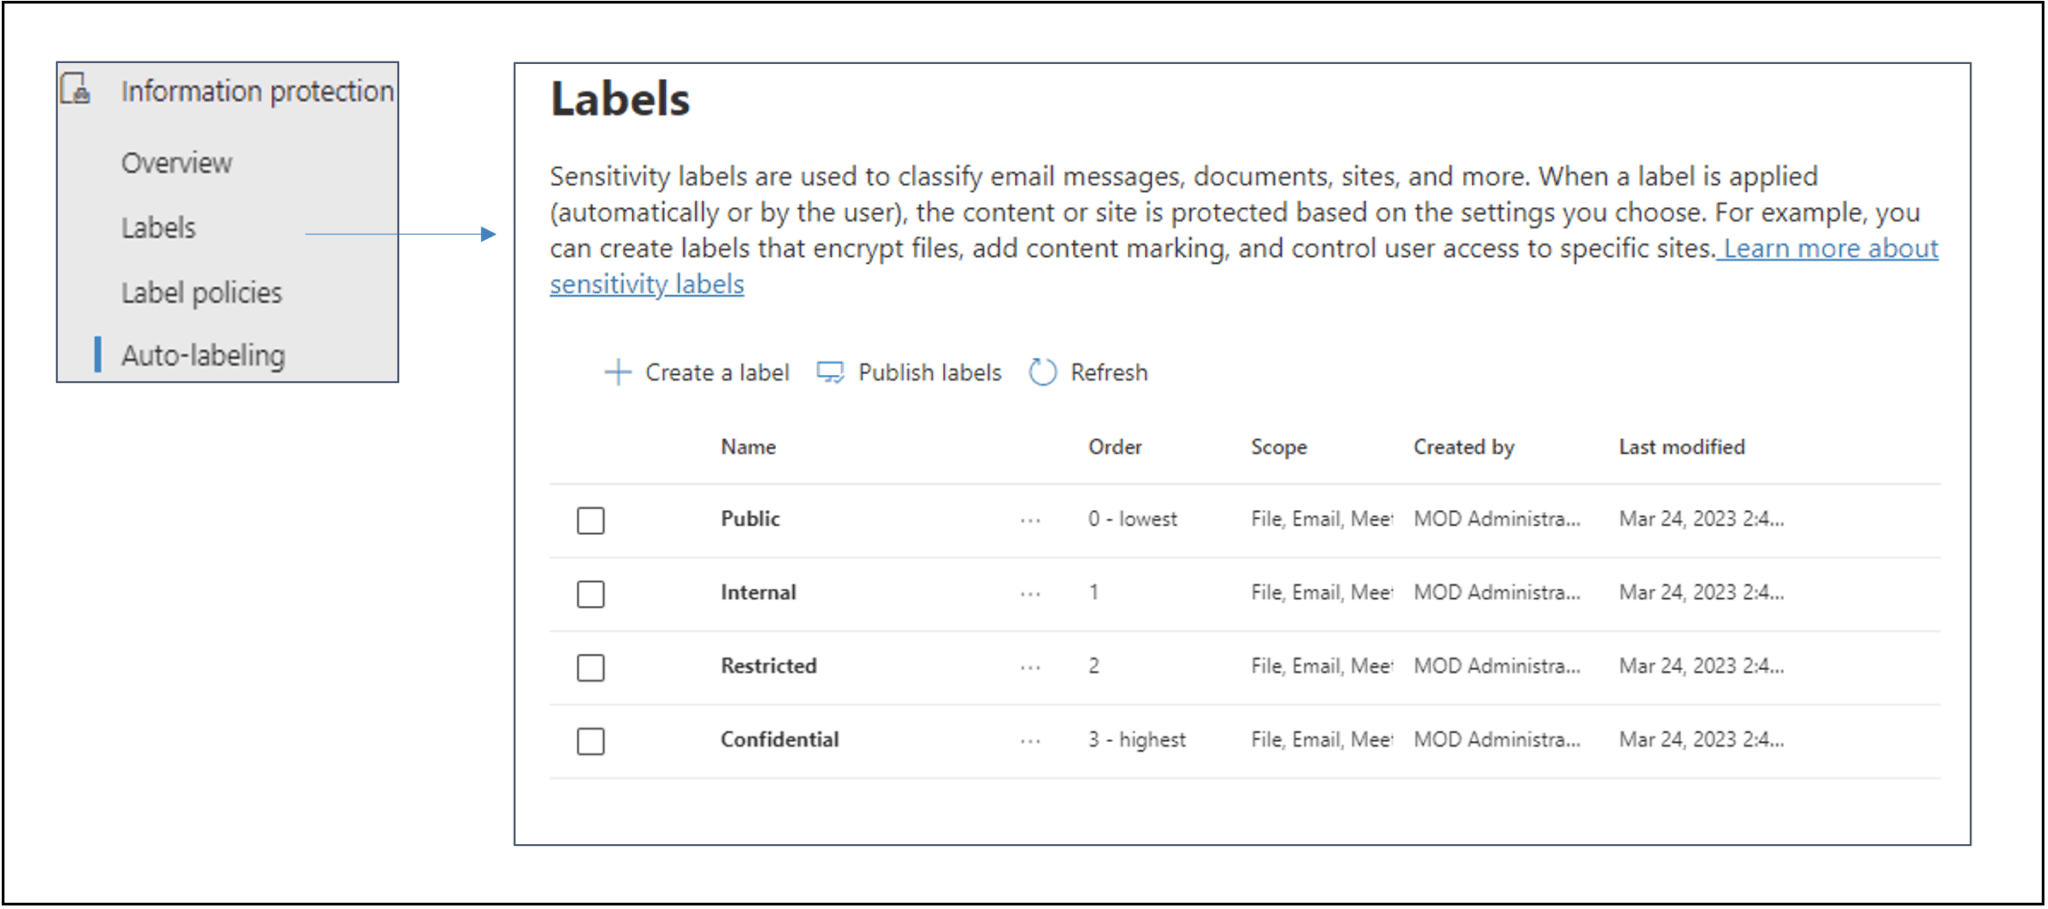Viewport: 2048px width, 909px height.
Task: Open the ellipsis menu for Confidential label
Action: click(x=1030, y=740)
